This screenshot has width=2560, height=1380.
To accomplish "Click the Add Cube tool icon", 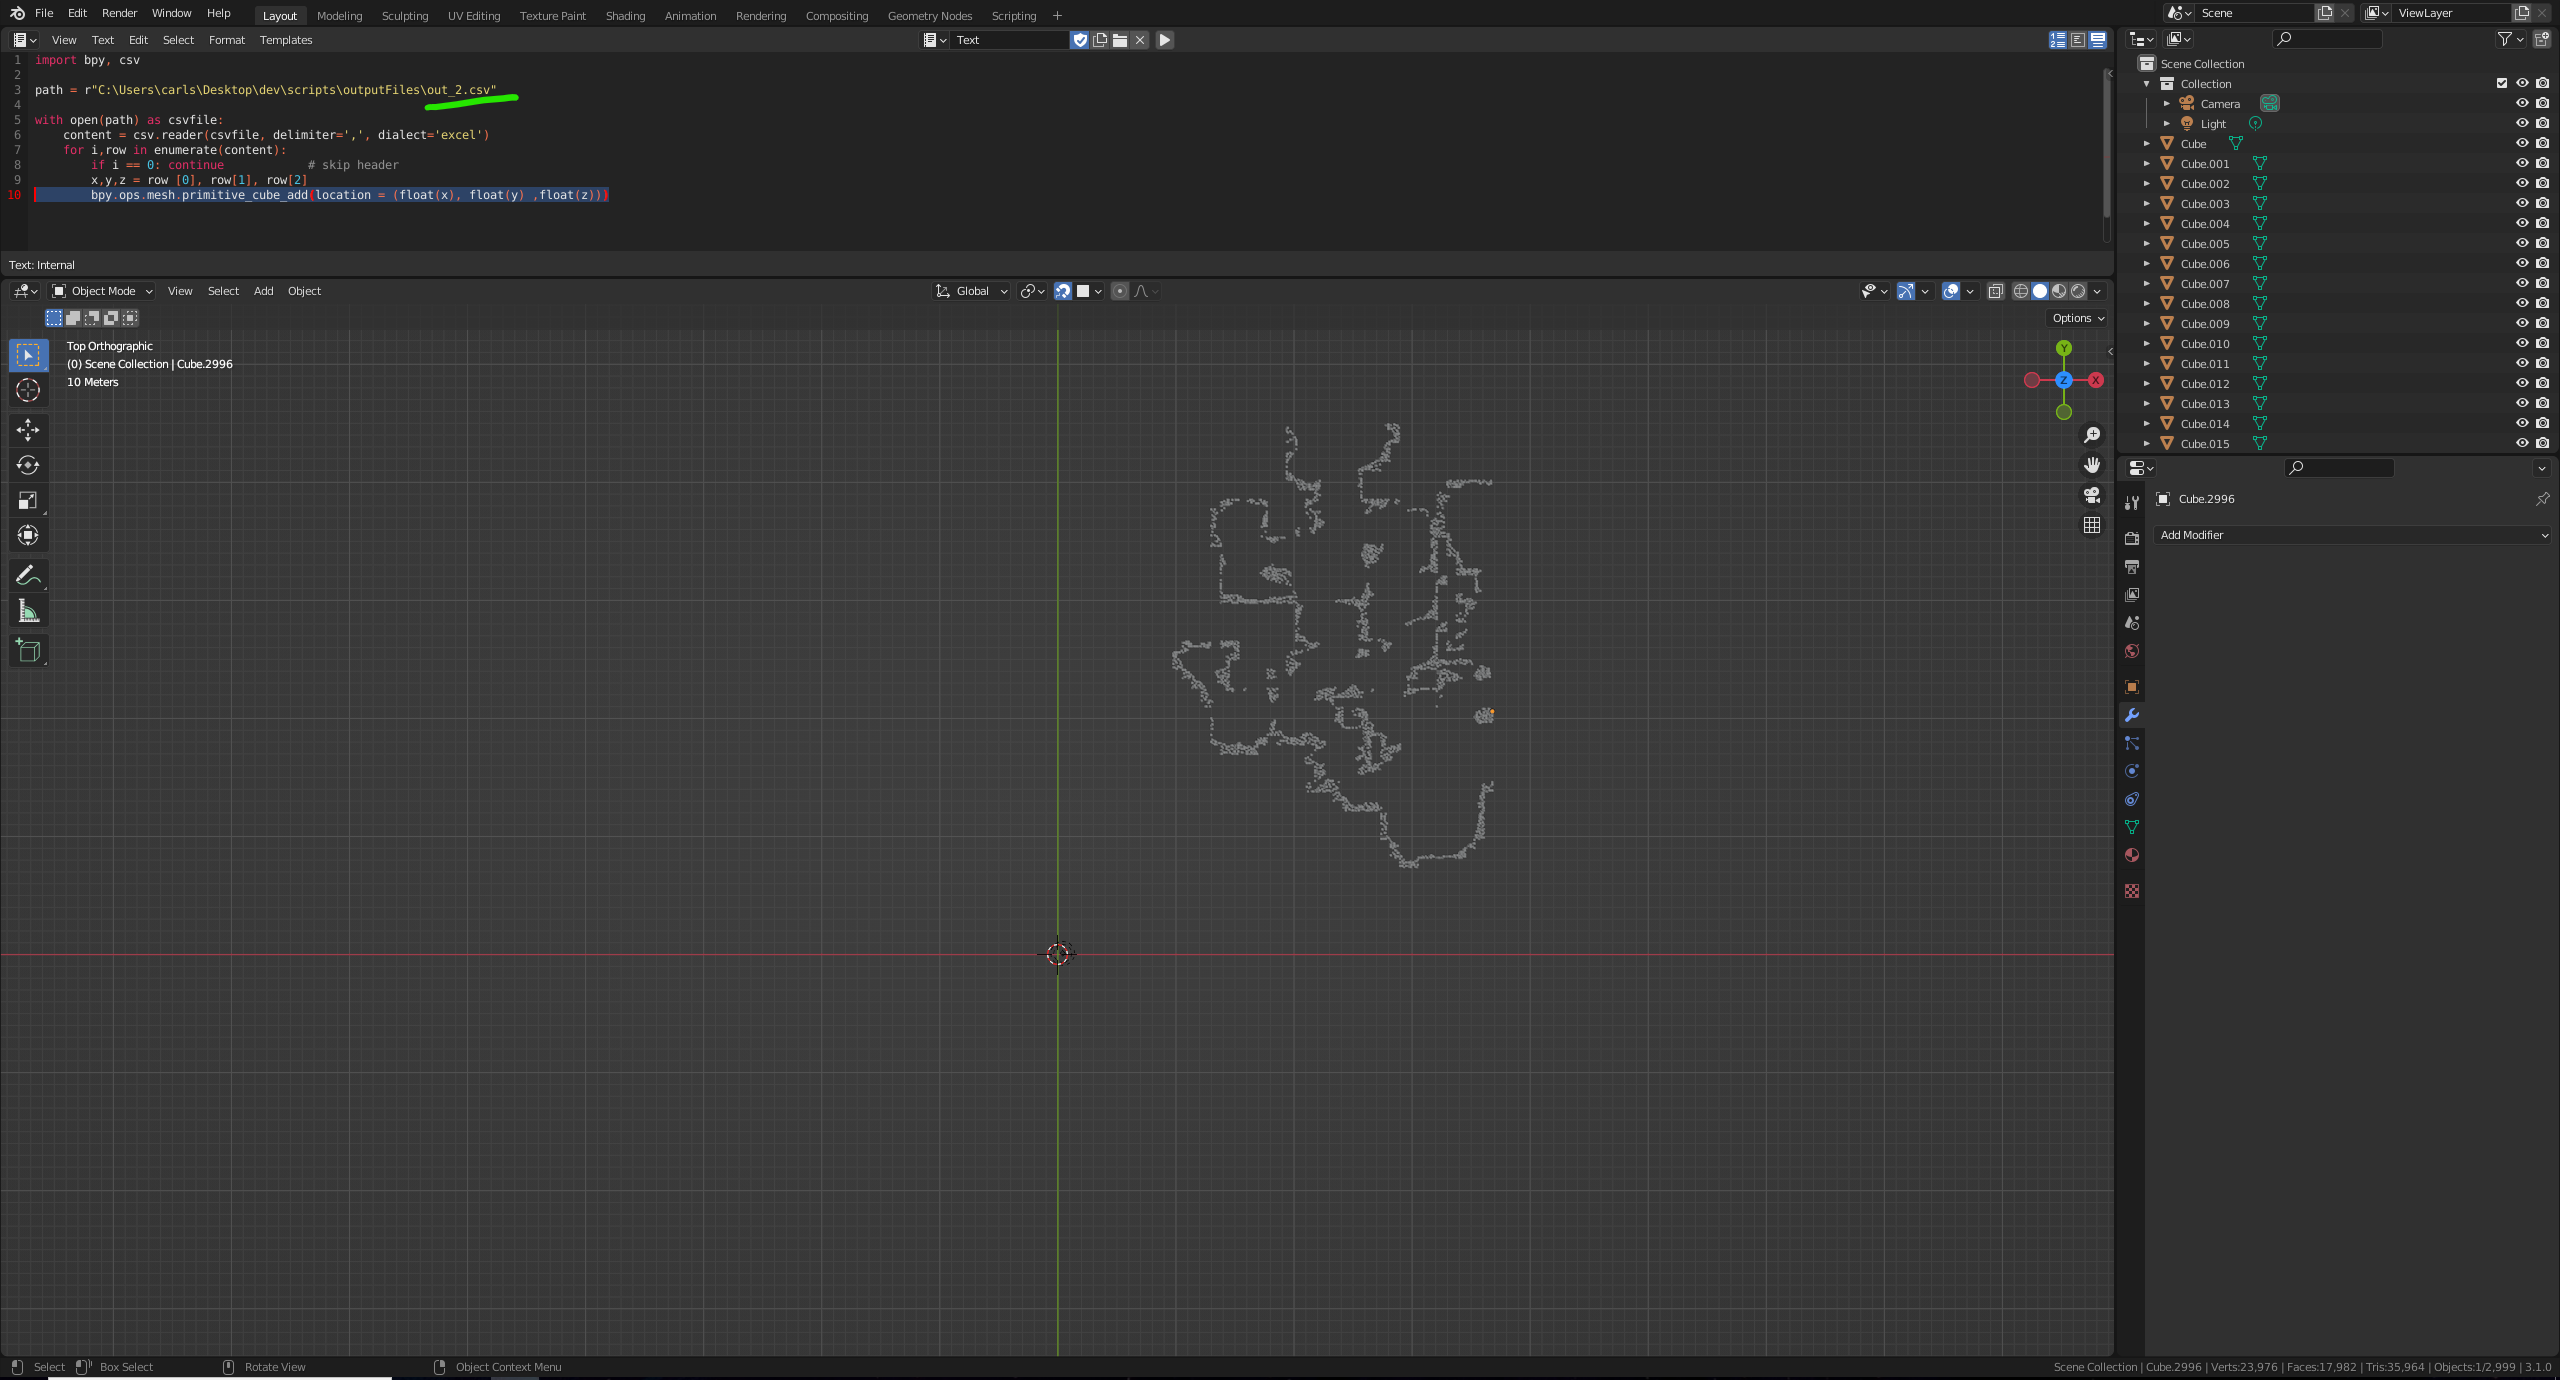I will click(28, 651).
